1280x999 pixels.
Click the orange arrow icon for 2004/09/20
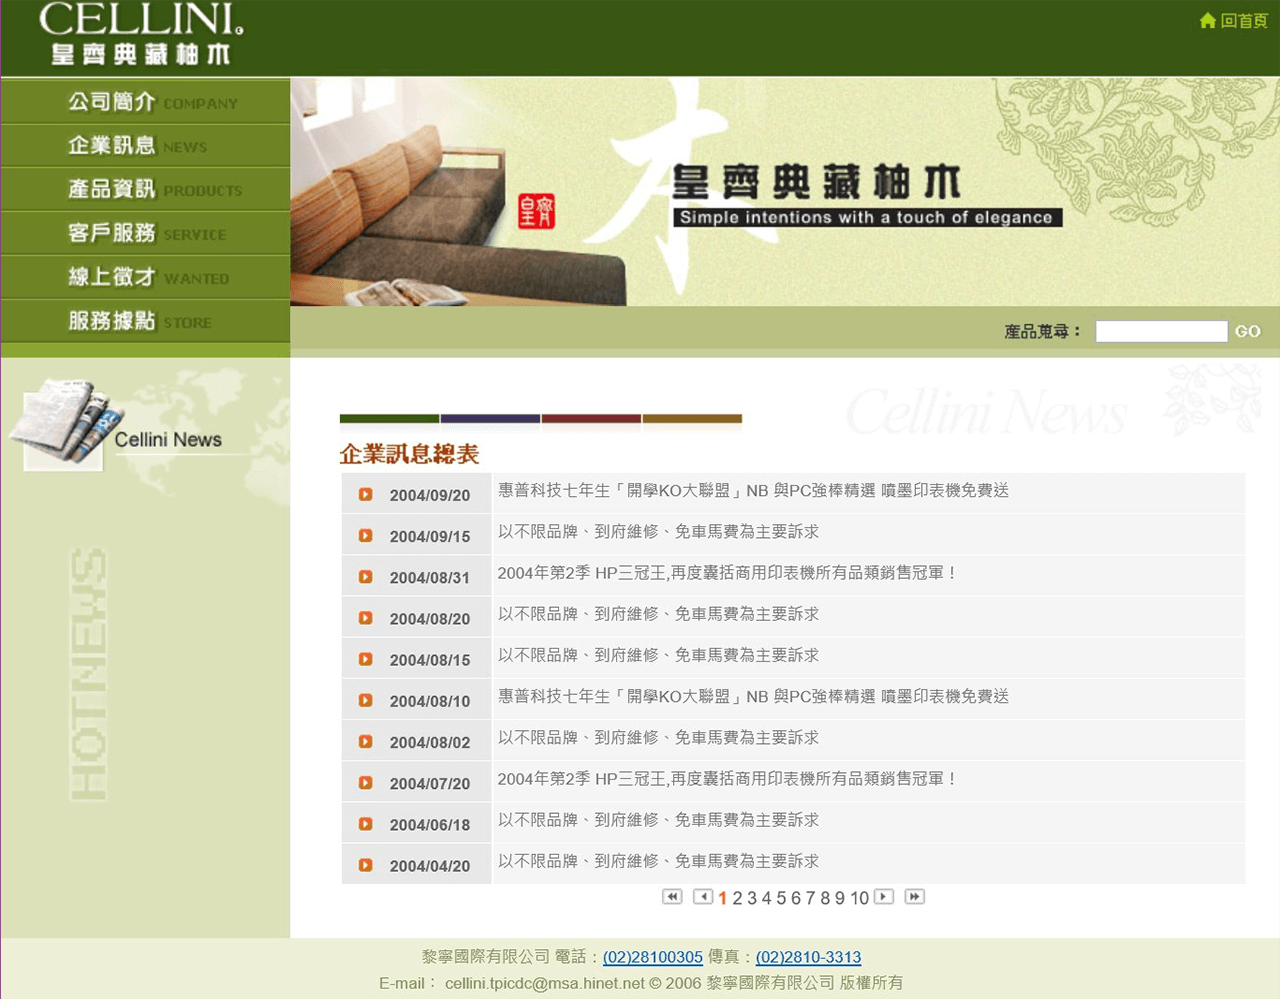click(366, 494)
